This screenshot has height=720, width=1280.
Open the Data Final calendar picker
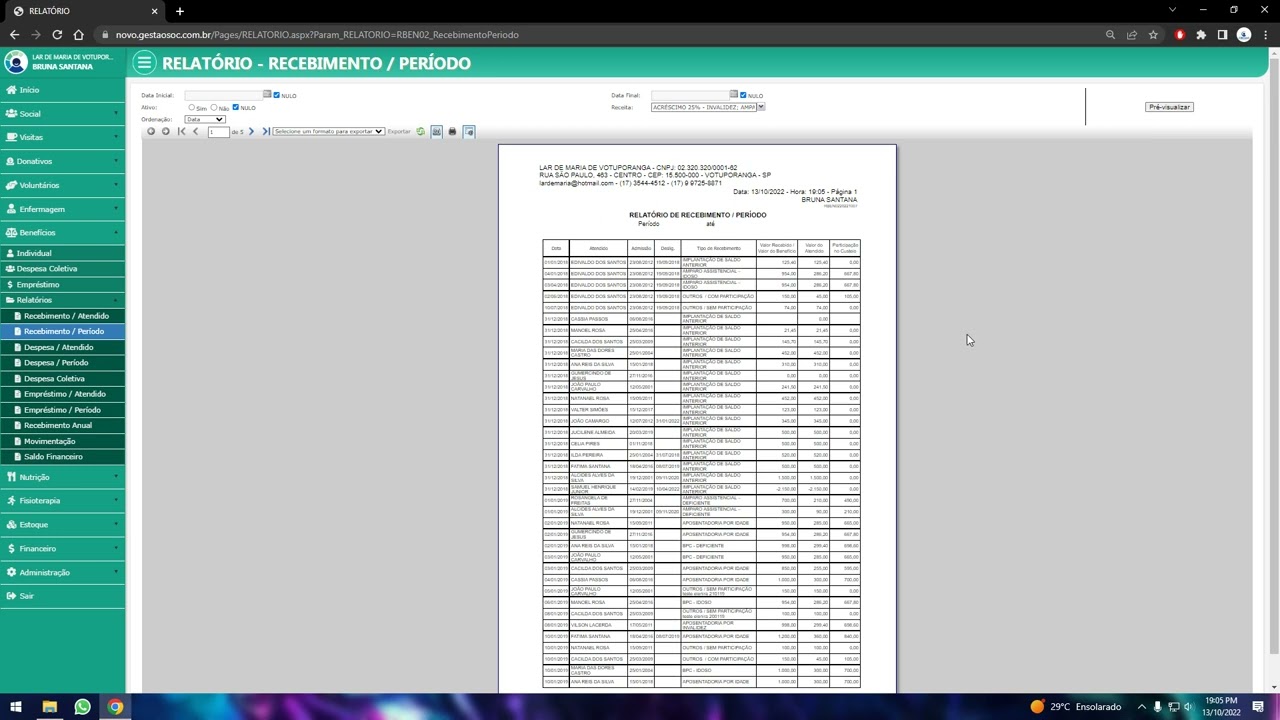[x=733, y=95]
